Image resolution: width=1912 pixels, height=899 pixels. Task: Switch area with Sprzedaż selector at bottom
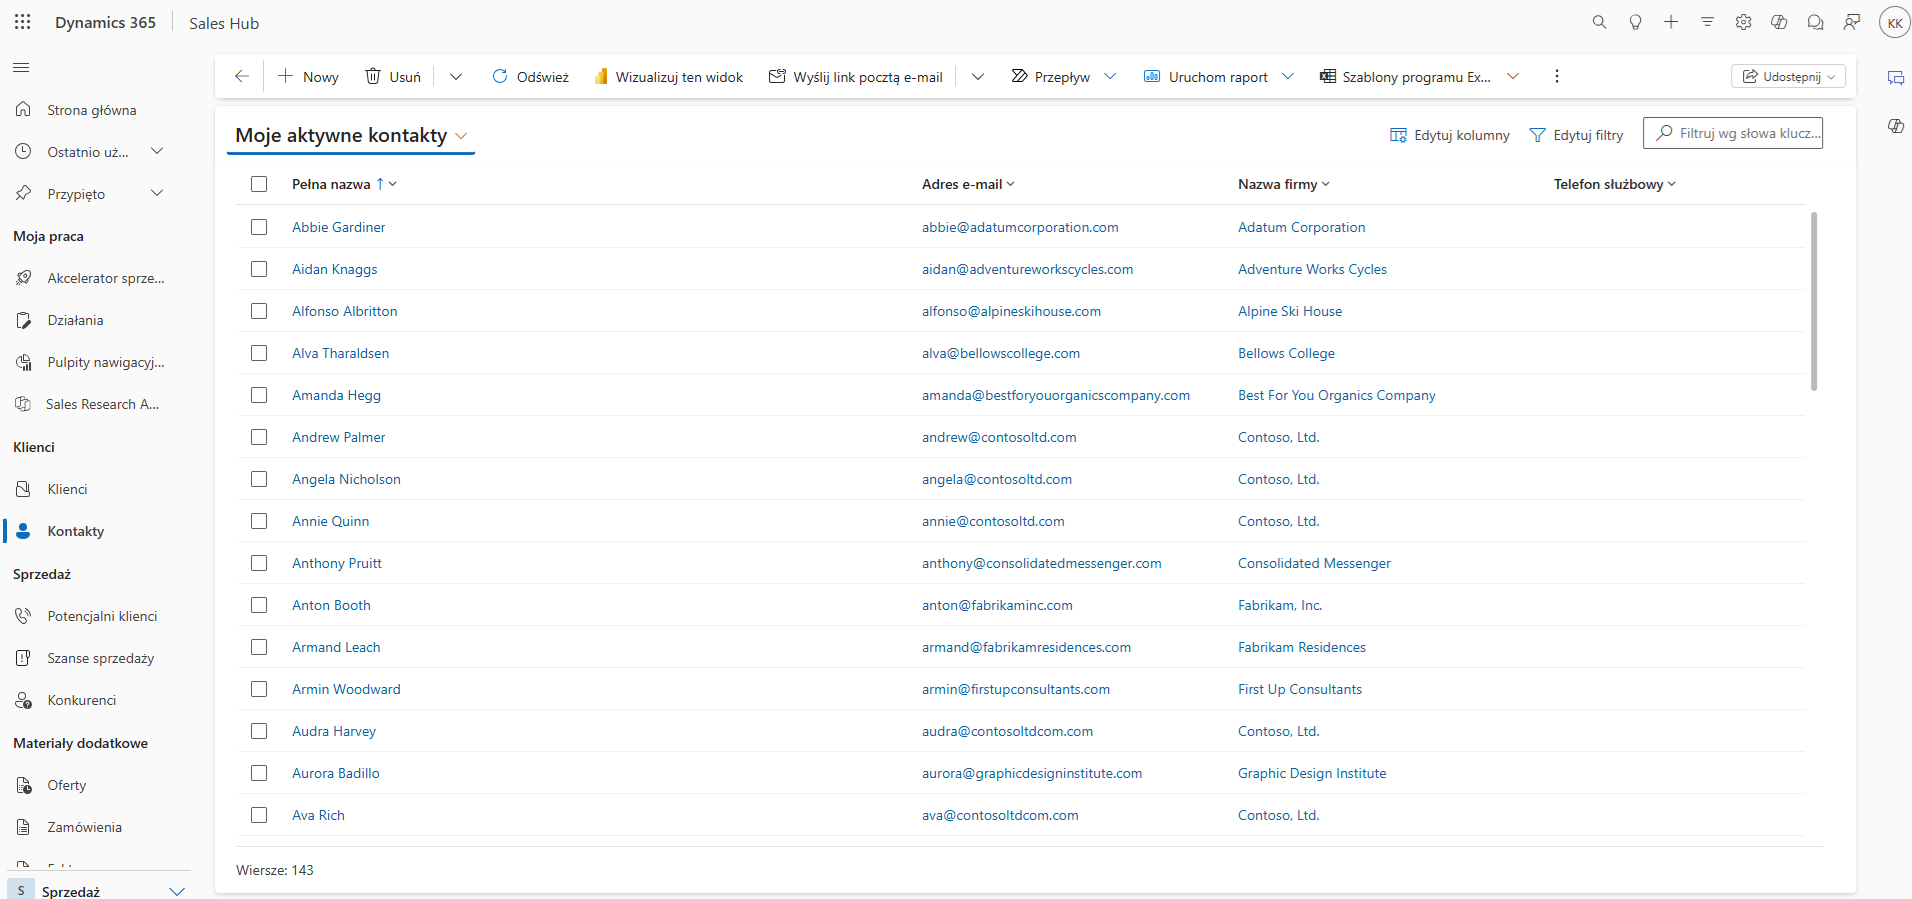(97, 890)
